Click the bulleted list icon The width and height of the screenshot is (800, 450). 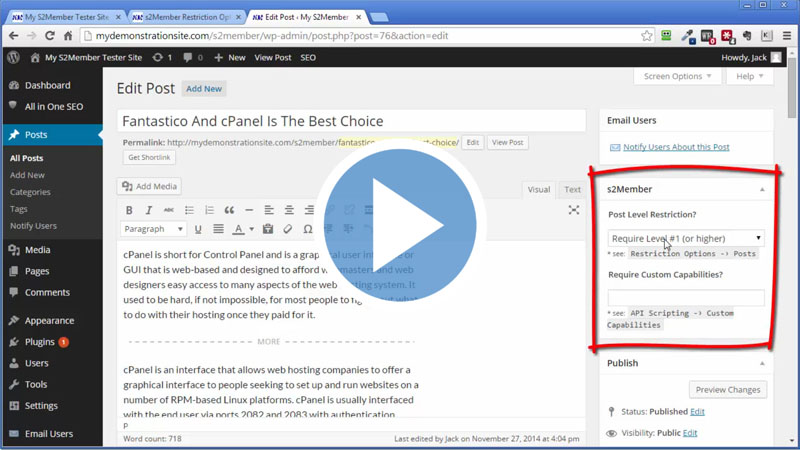pyautogui.click(x=189, y=210)
